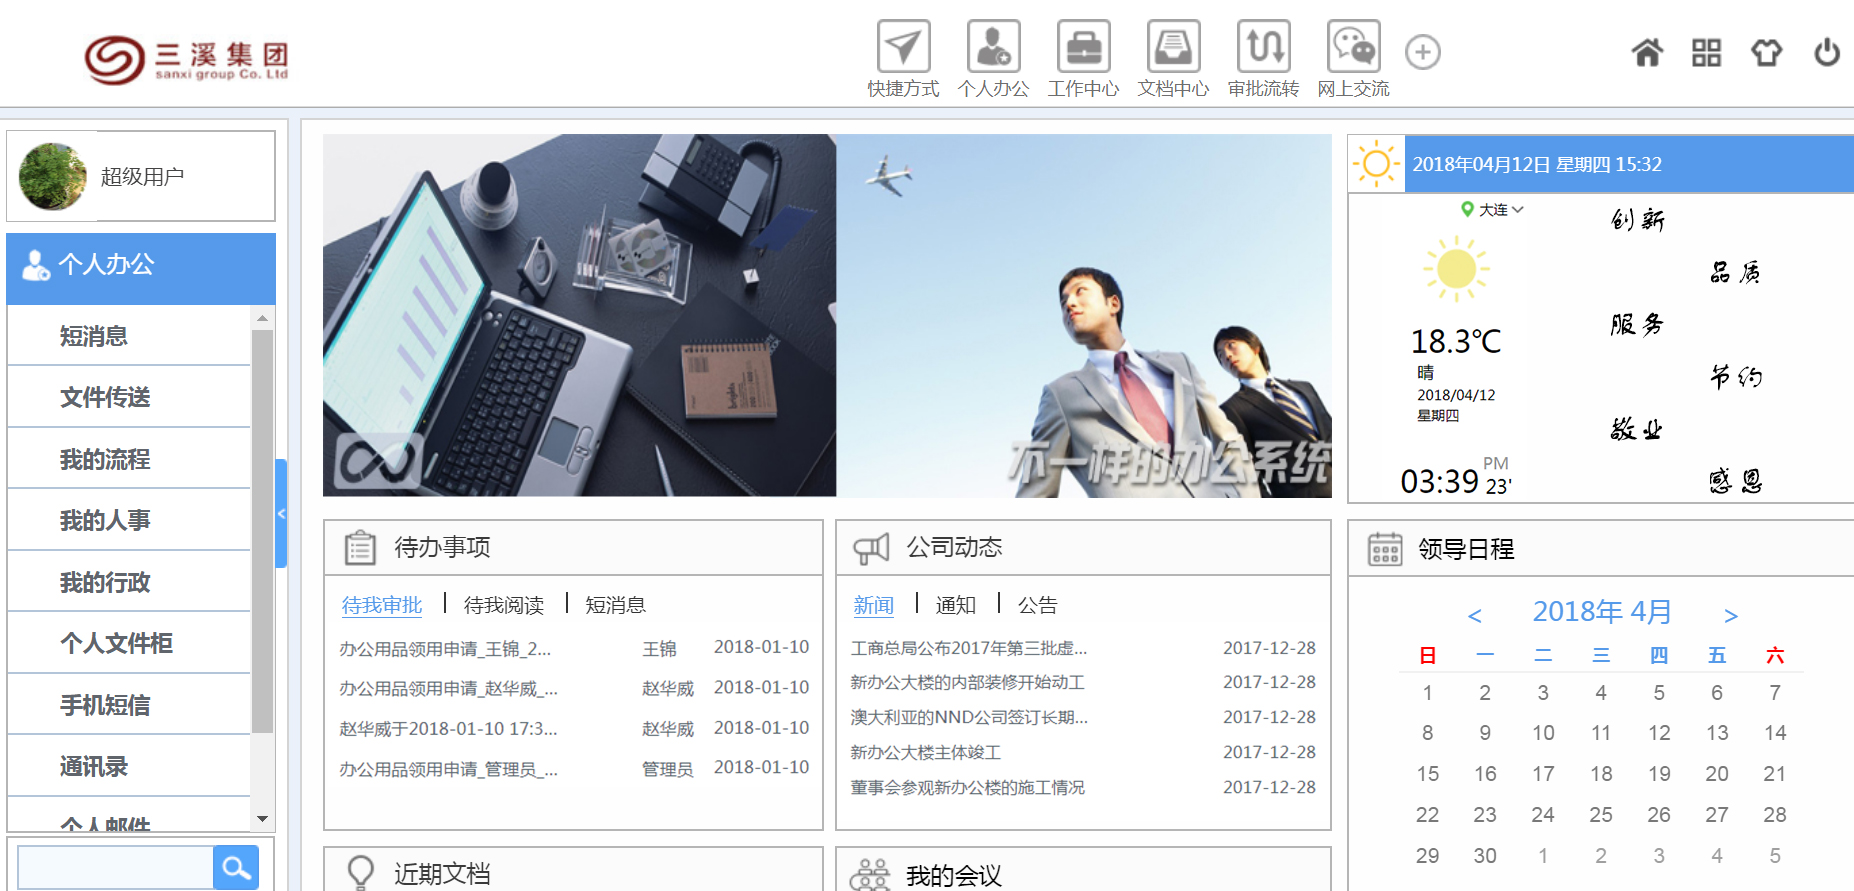Click the plus icon to add shortcut

click(1422, 52)
